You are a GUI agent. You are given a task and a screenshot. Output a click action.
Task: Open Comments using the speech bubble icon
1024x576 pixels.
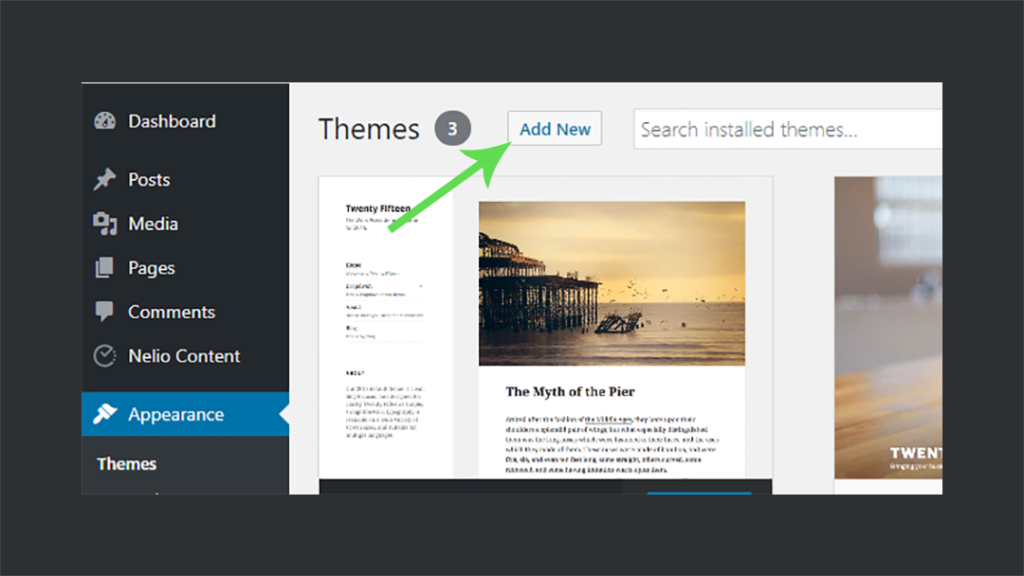[x=104, y=311]
